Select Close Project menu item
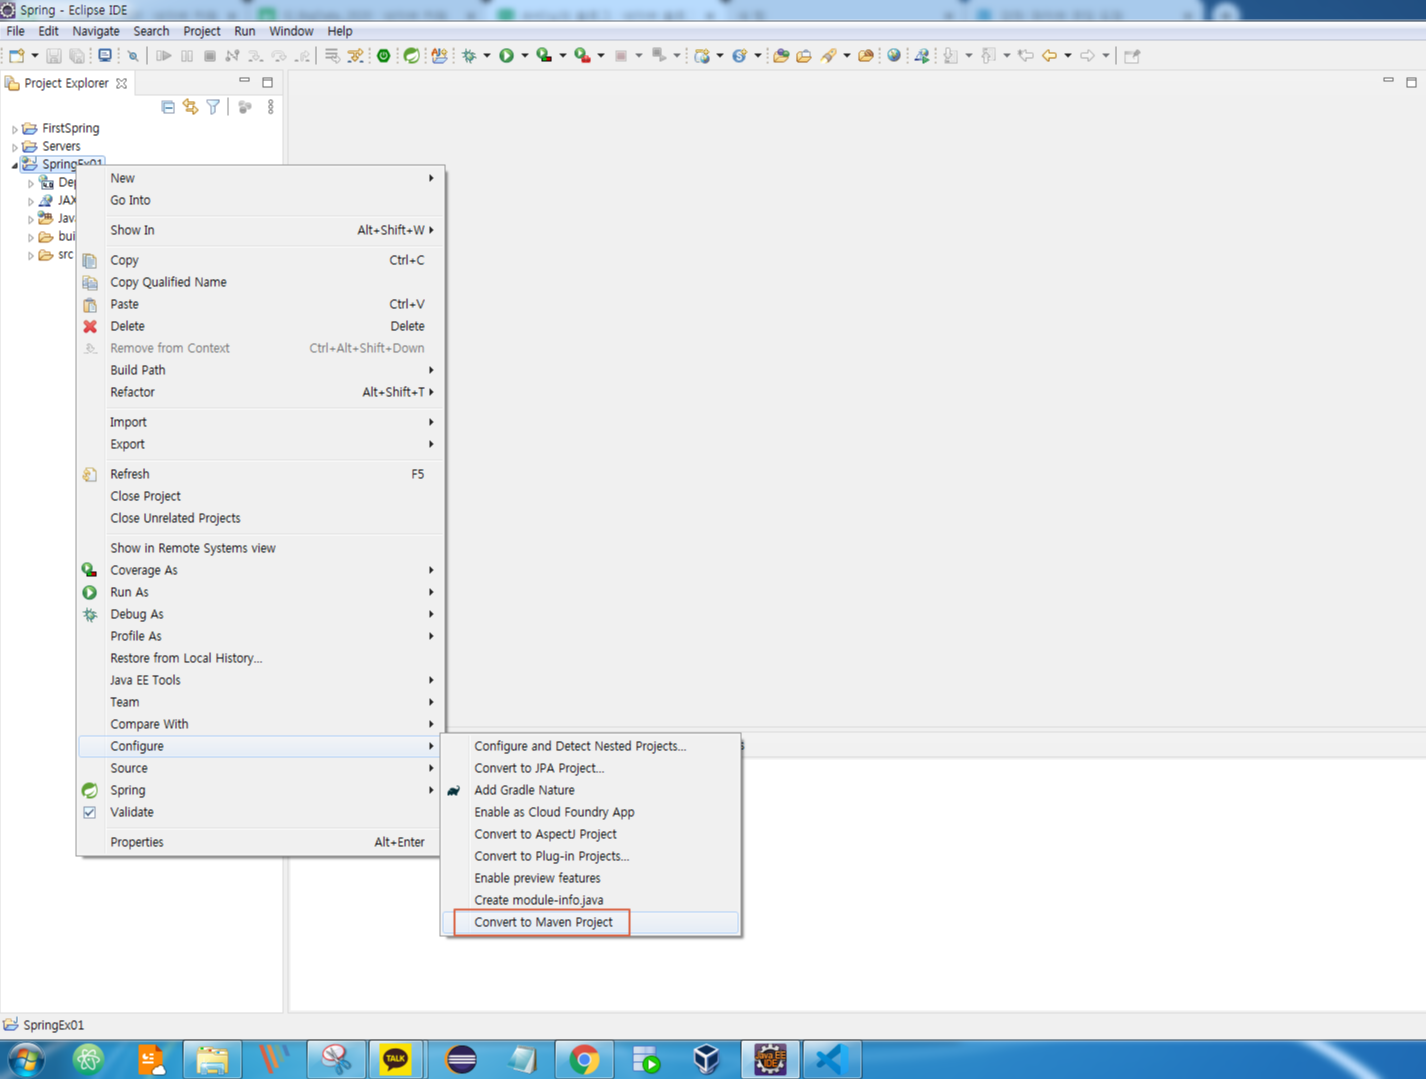 click(260, 496)
